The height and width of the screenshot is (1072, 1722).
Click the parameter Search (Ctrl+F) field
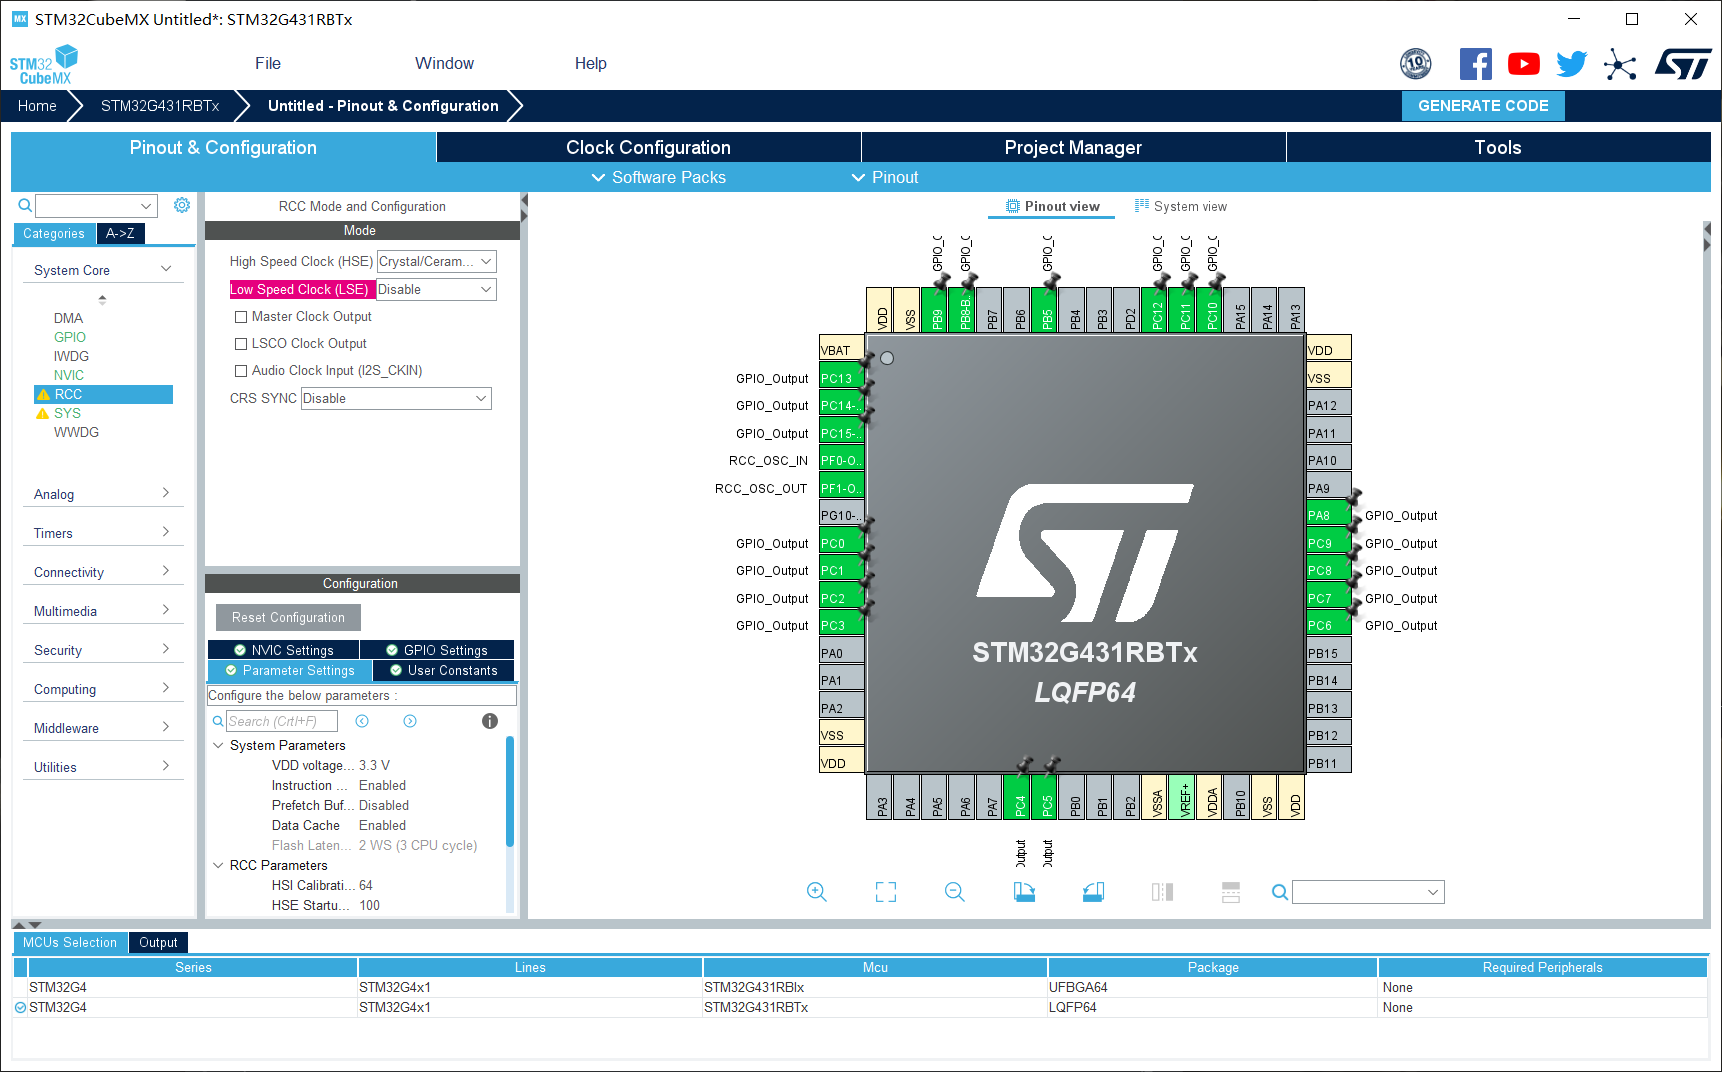click(x=281, y=721)
